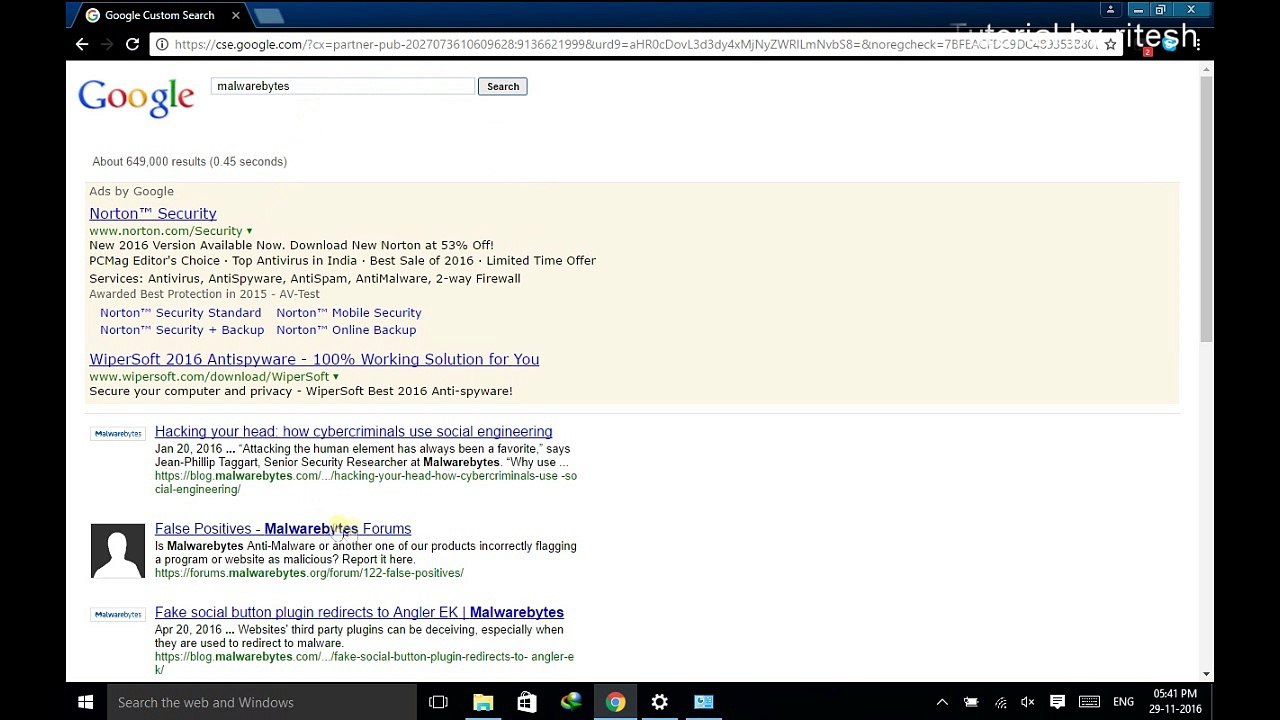
Task: Click the page scrollbar down arrow
Action: 1207,675
